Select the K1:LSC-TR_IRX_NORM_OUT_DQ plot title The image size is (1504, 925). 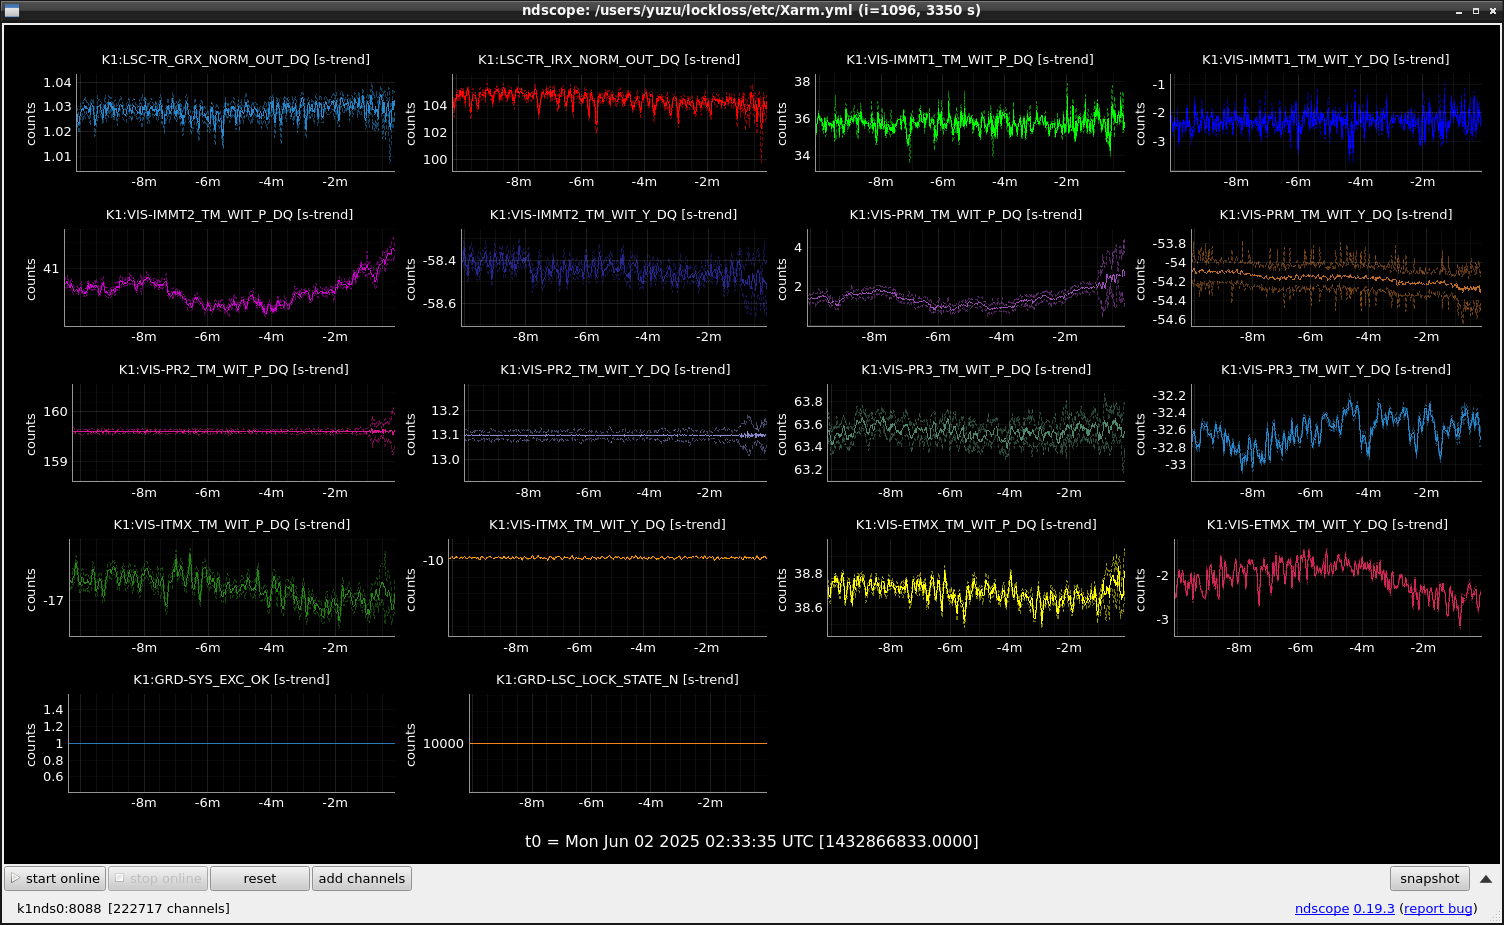[x=609, y=59]
